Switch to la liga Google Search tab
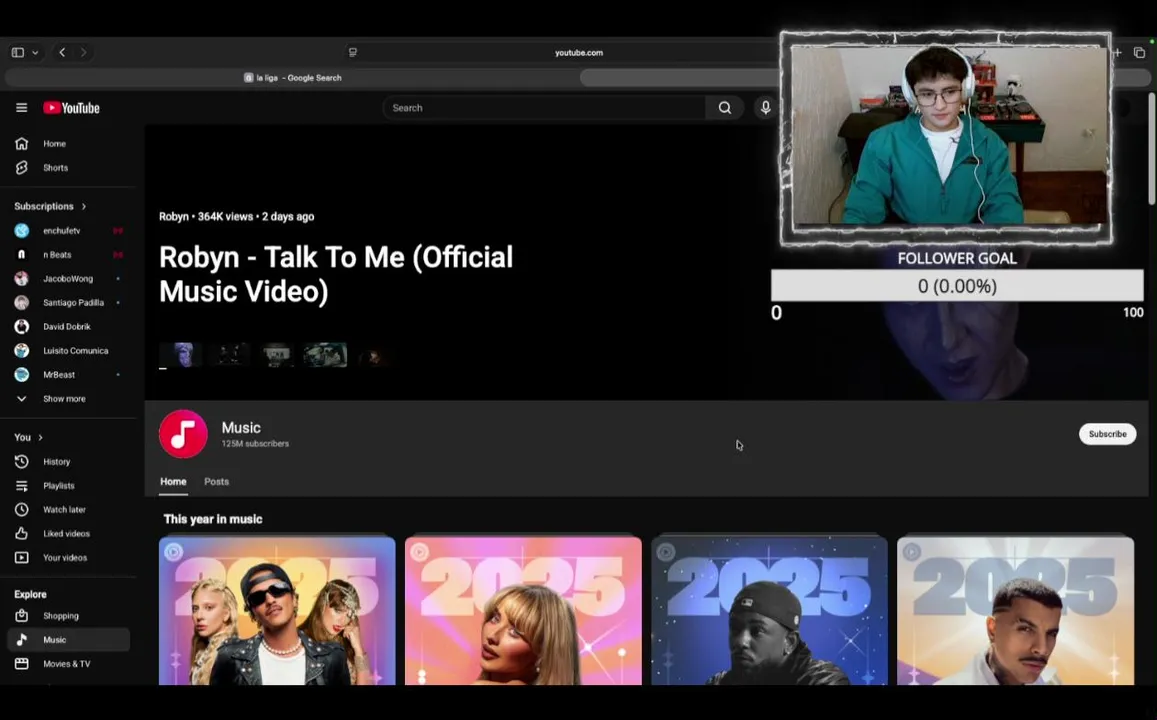Viewport: 1157px width, 720px height. coord(292,77)
